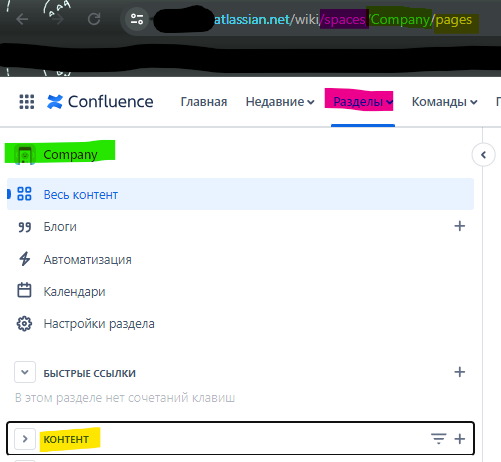Image resolution: width=501 pixels, height=462 pixels.
Task: Open the Команды dropdown
Action: (x=444, y=102)
